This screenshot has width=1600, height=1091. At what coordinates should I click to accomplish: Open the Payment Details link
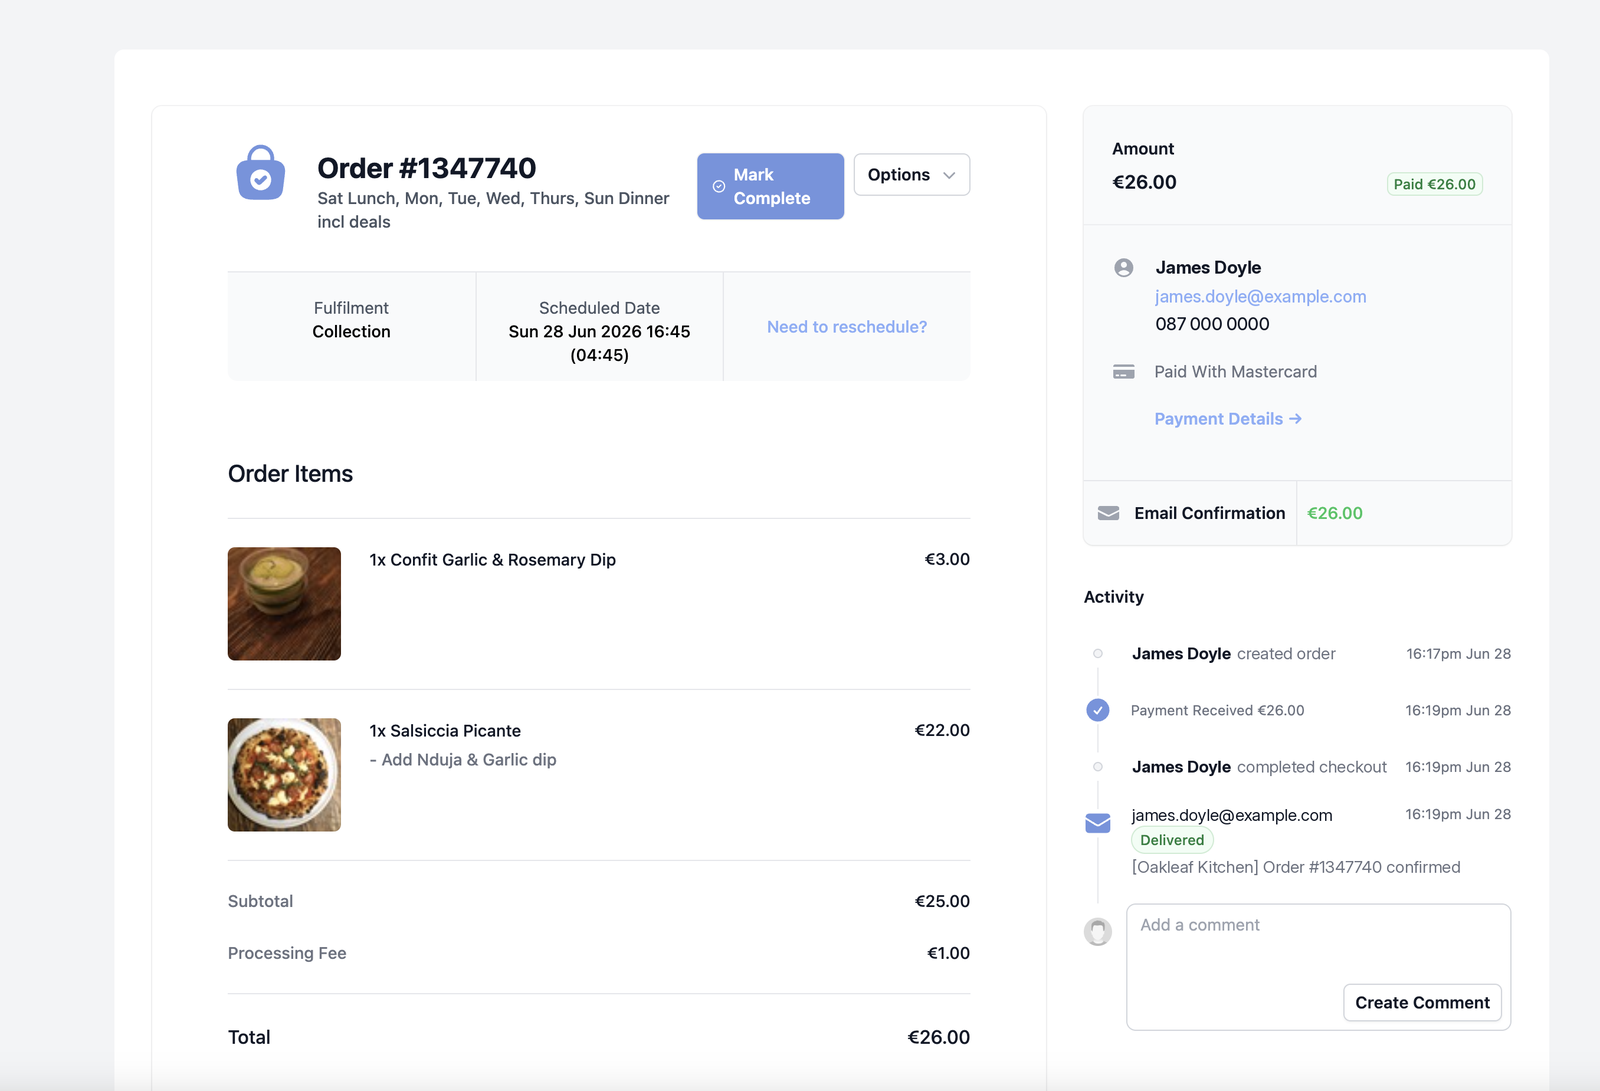click(x=1228, y=419)
